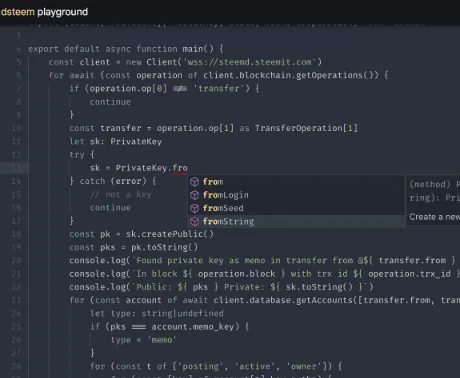Click 'catch (error)' on line 14
Image resolution: width=460 pixels, height=378 pixels.
[113, 181]
